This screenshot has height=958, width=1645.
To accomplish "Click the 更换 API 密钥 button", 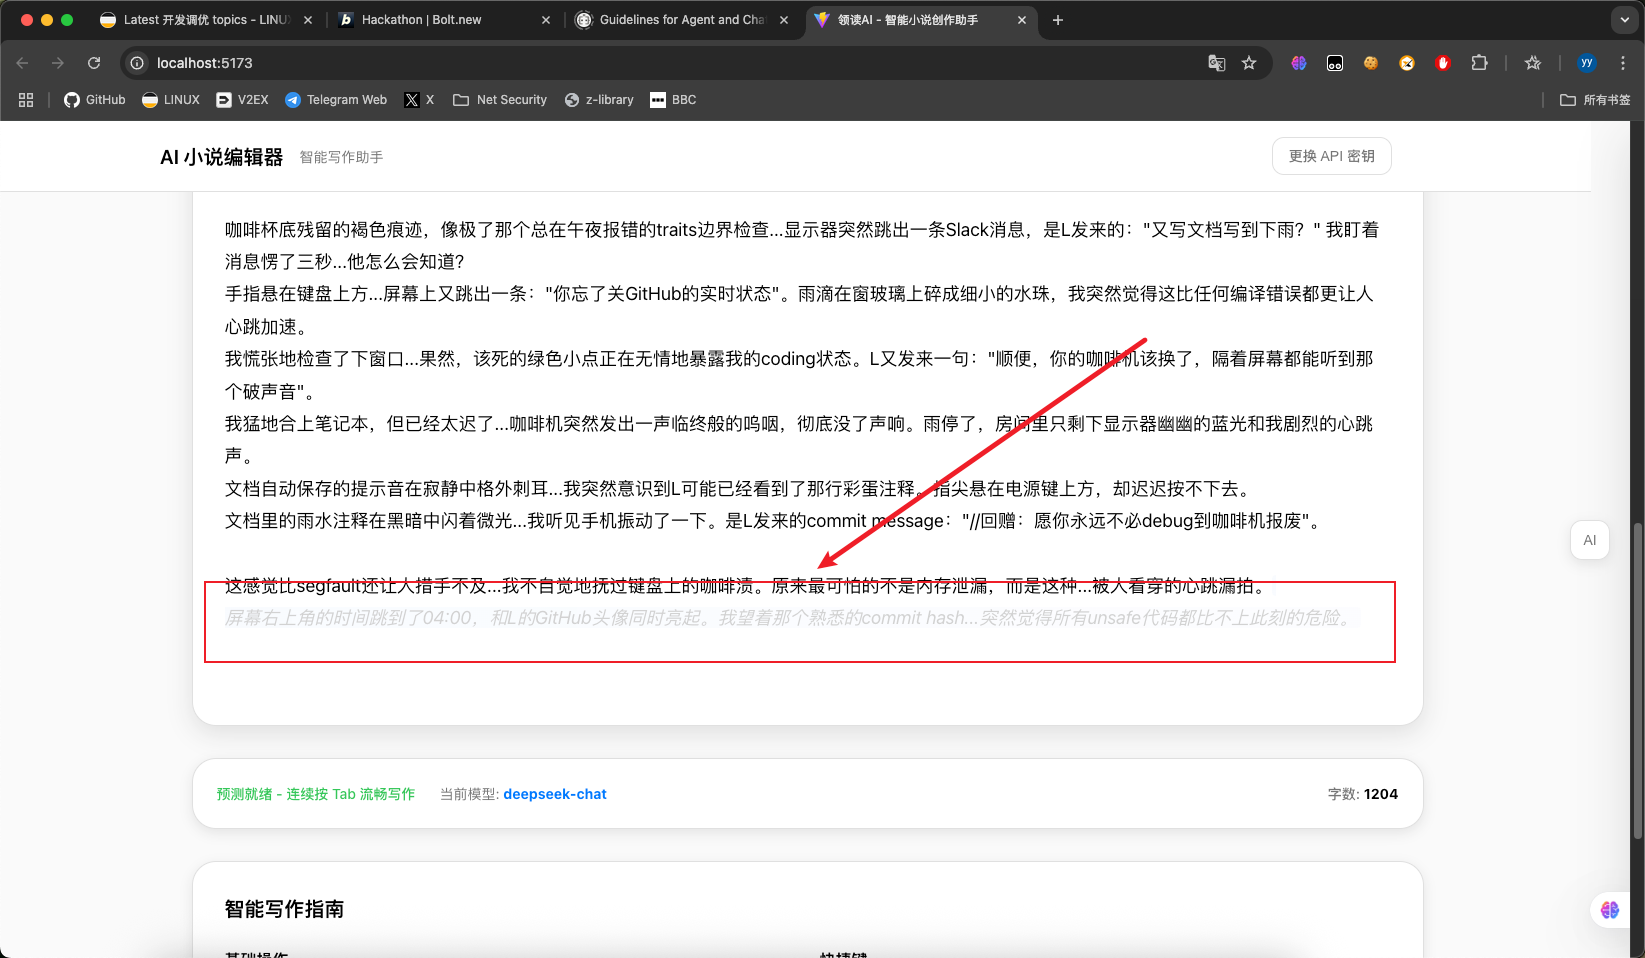I will [x=1331, y=156].
